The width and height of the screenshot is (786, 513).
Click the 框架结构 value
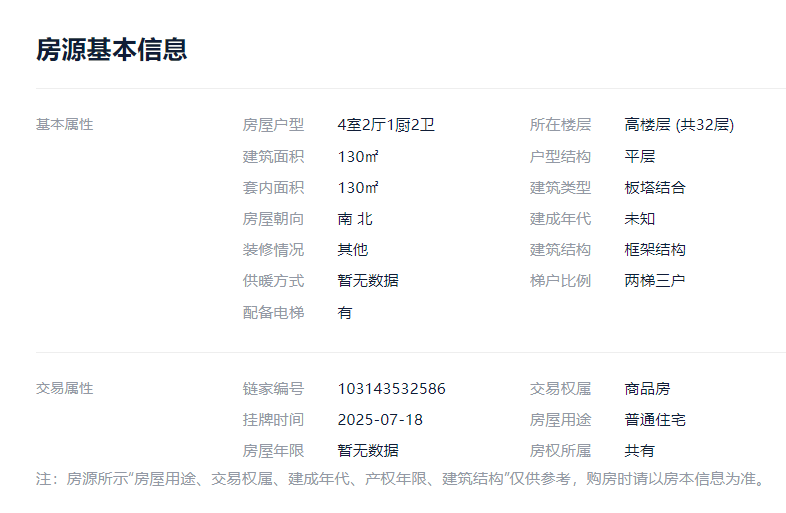coord(655,250)
